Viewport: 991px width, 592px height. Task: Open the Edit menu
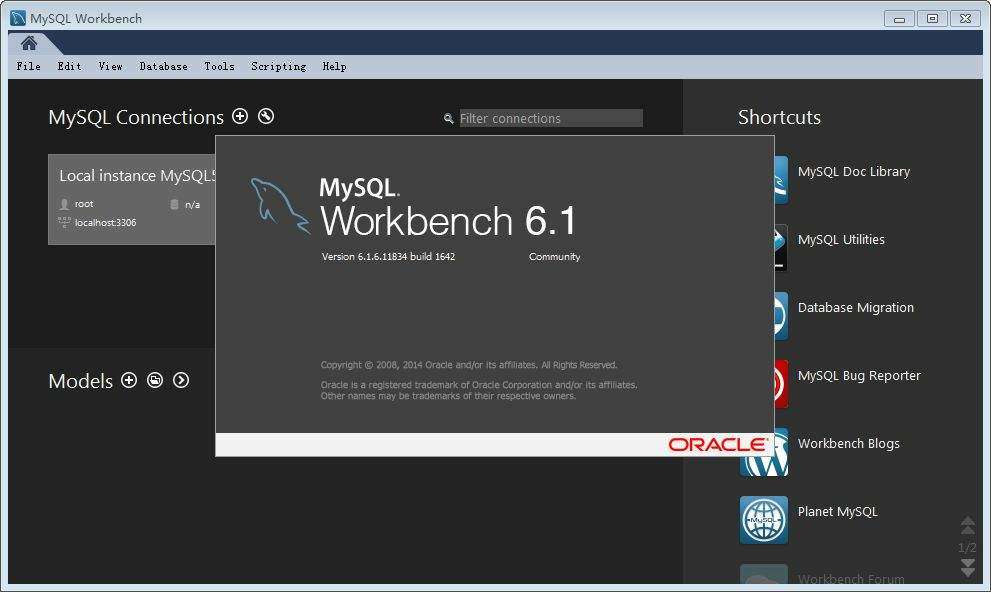70,66
